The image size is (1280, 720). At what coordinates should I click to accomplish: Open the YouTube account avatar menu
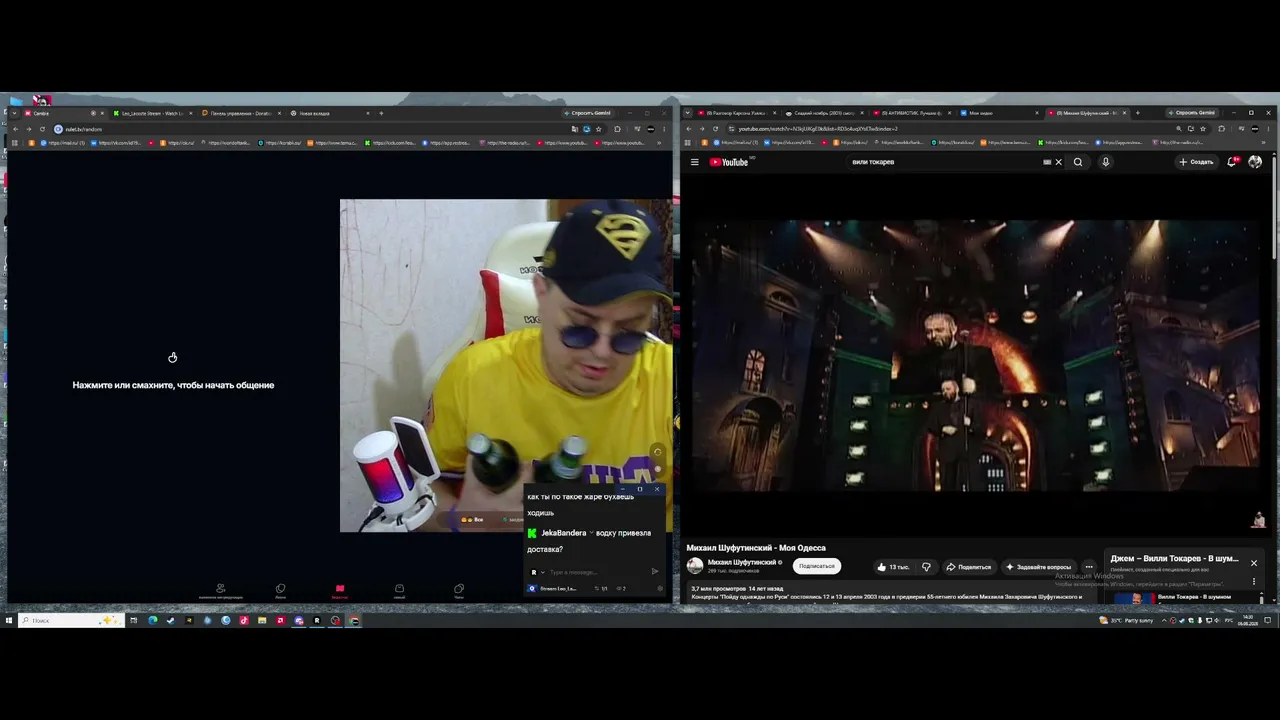pyautogui.click(x=1255, y=162)
